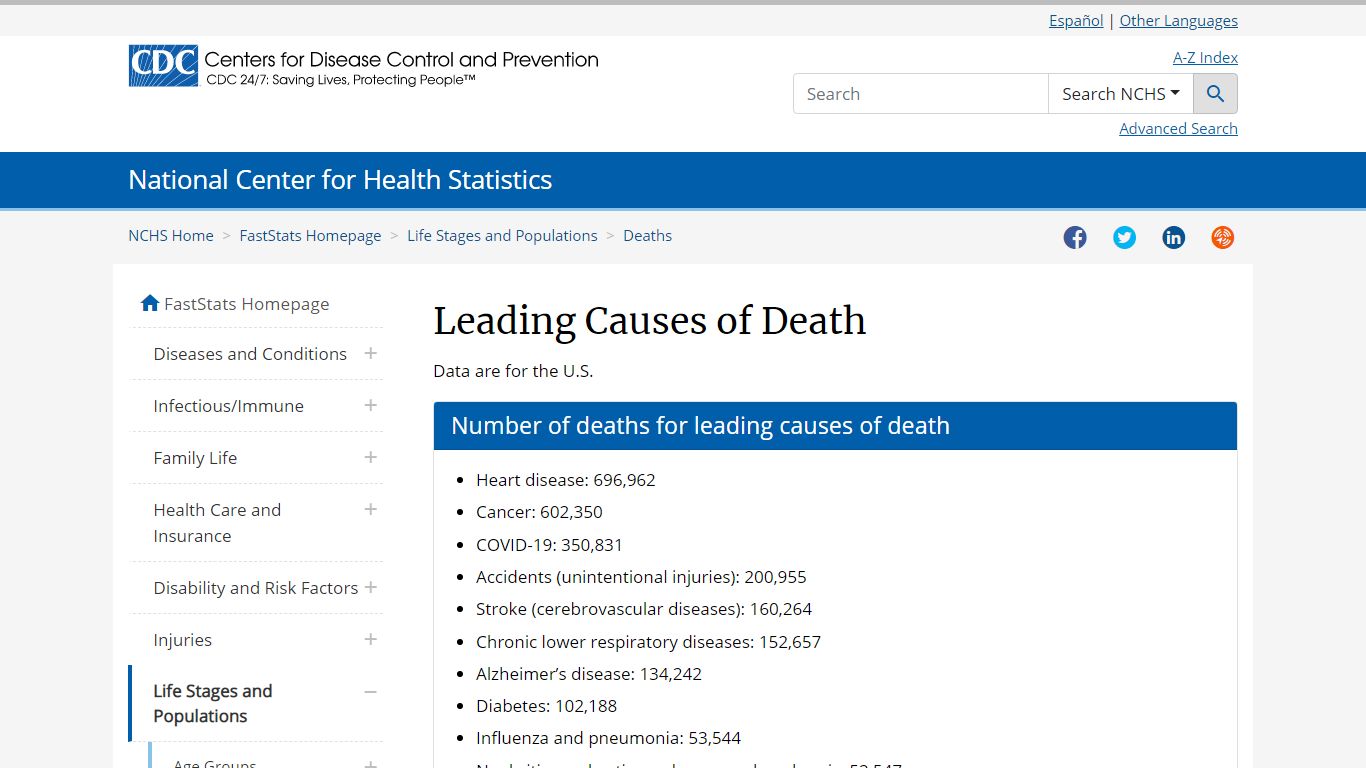The width and height of the screenshot is (1366, 768).
Task: Open the A-Z Index link
Action: pos(1205,57)
